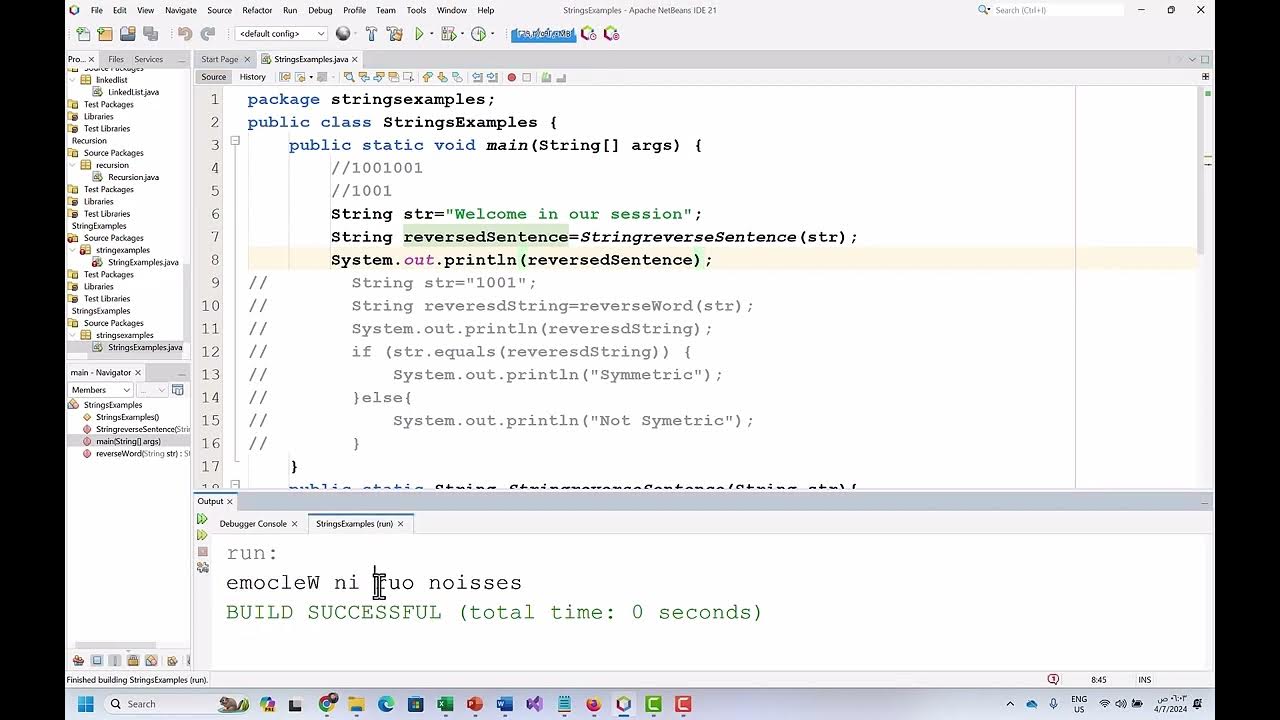This screenshot has height=720, width=1280.
Task: Click the green Re-run icon in Output
Action: 202,519
